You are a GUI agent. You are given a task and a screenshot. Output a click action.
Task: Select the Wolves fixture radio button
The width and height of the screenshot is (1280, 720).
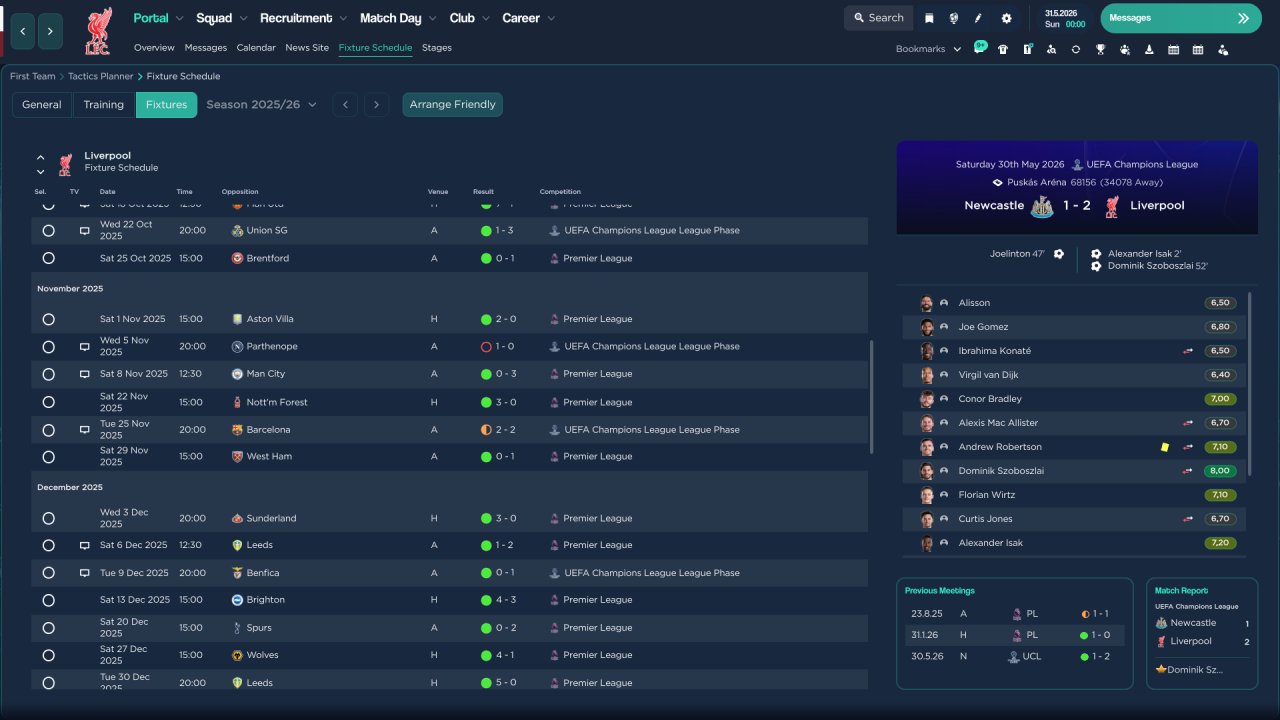click(x=48, y=655)
